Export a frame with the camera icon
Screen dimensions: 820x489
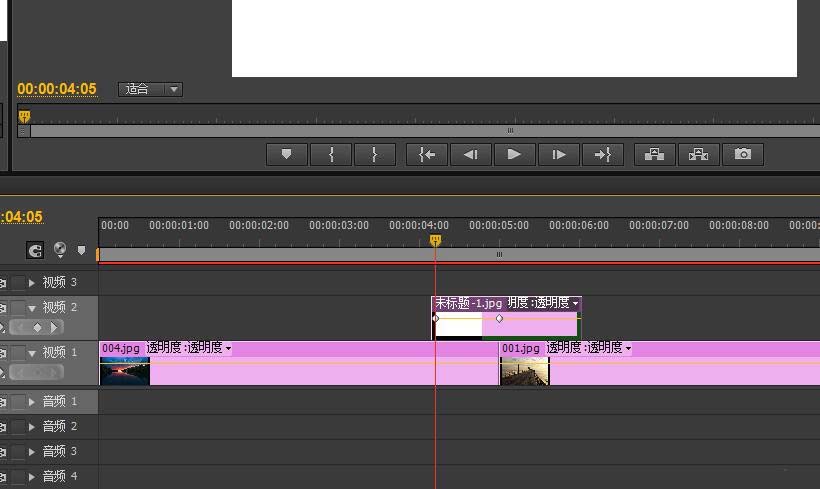(x=743, y=154)
